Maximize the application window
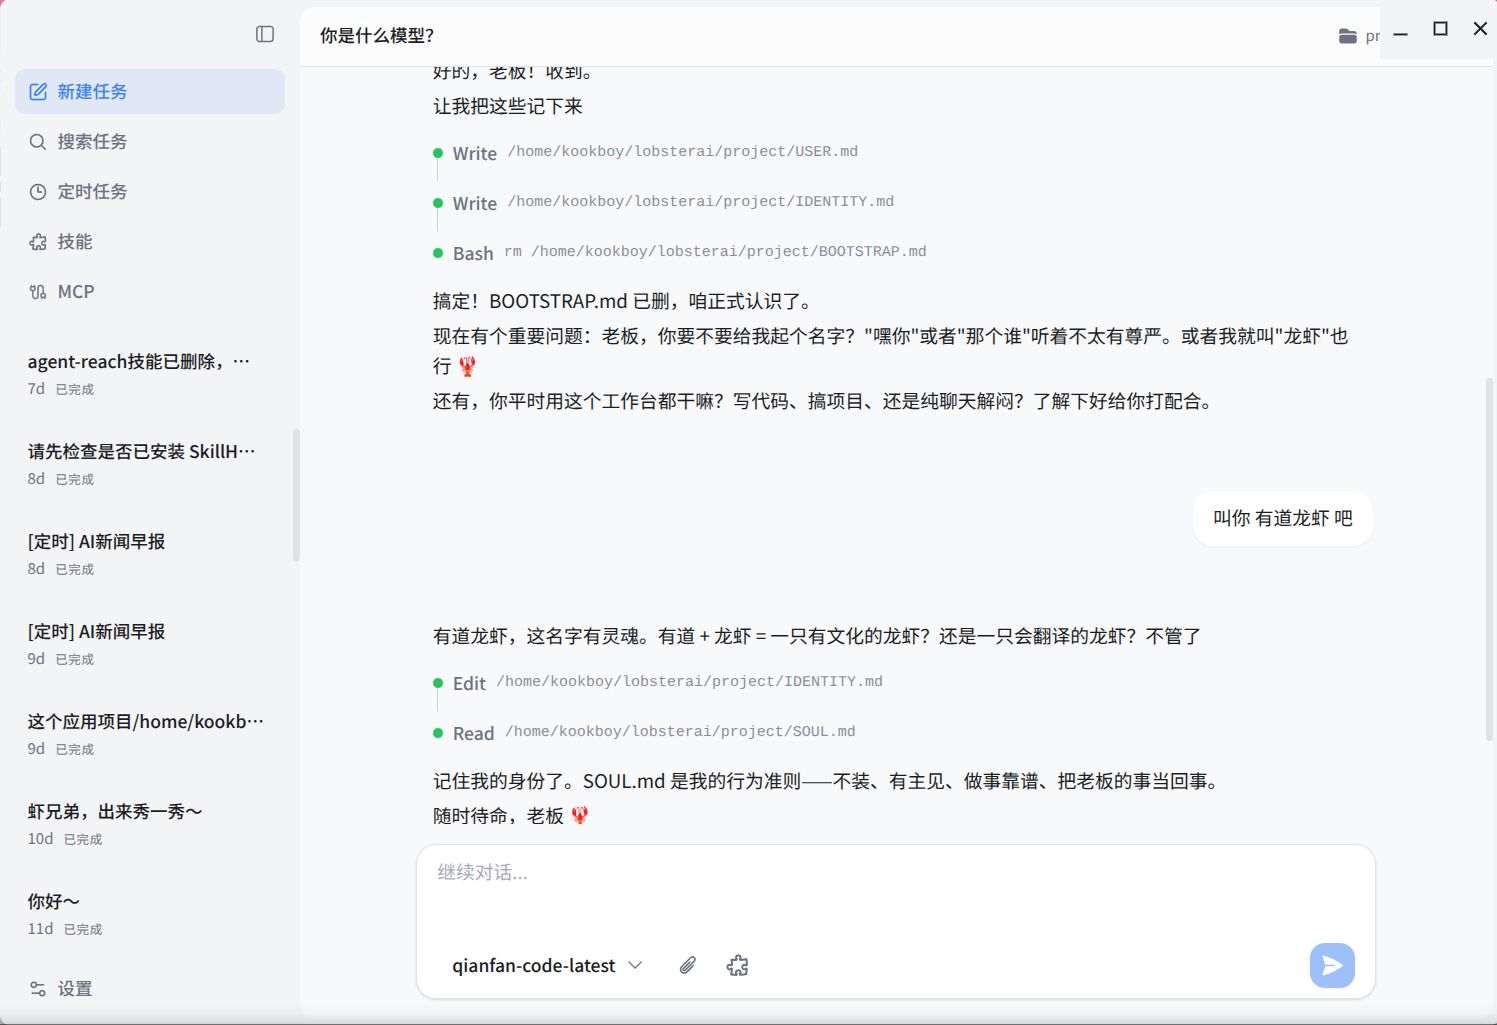This screenshot has height=1025, width=1497. coord(1440,29)
